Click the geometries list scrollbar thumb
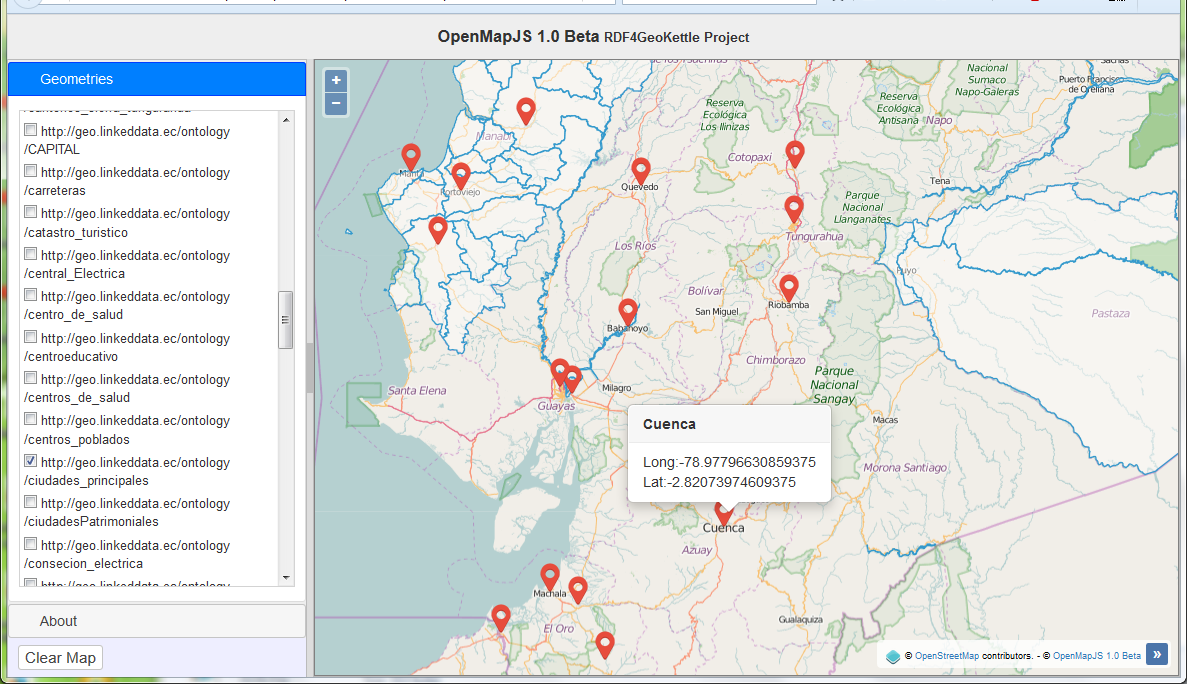The image size is (1187, 685). tap(285, 319)
